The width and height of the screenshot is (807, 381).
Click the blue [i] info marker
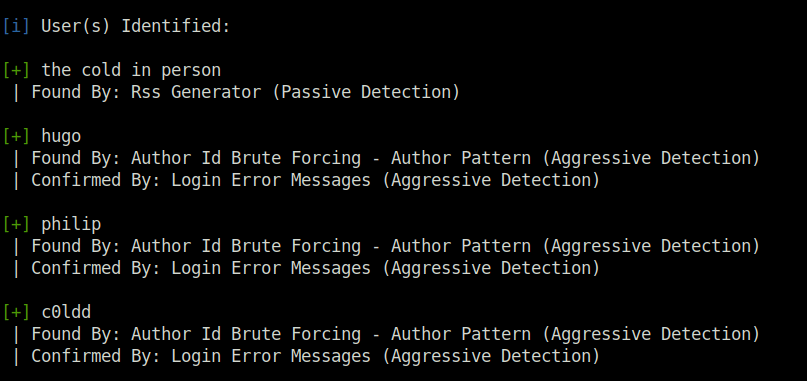16,26
